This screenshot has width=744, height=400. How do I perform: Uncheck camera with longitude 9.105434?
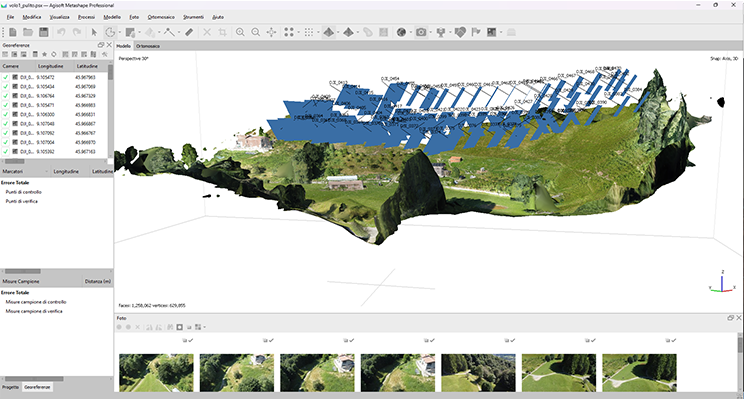(x=6, y=86)
